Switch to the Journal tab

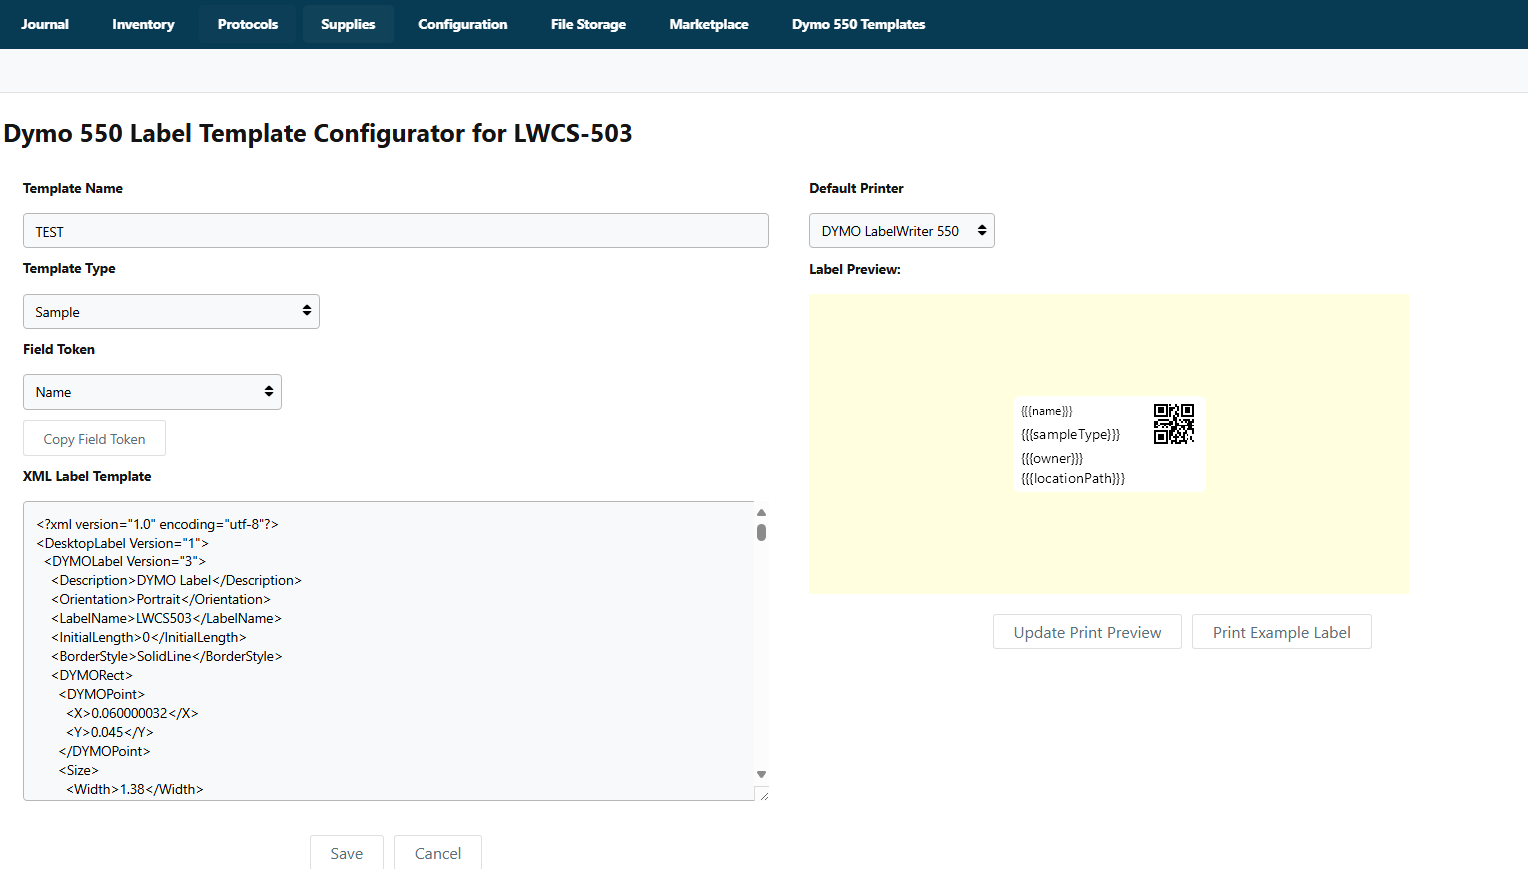pos(44,24)
